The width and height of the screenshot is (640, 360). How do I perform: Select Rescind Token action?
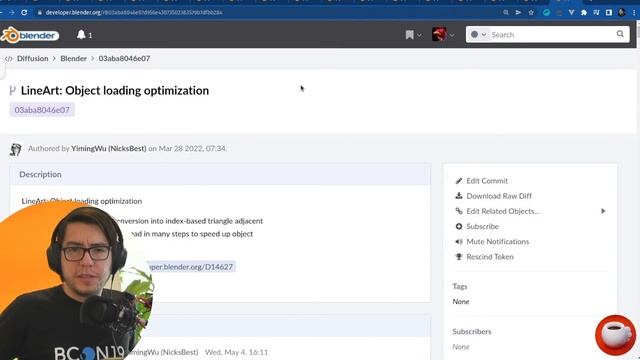coord(490,257)
